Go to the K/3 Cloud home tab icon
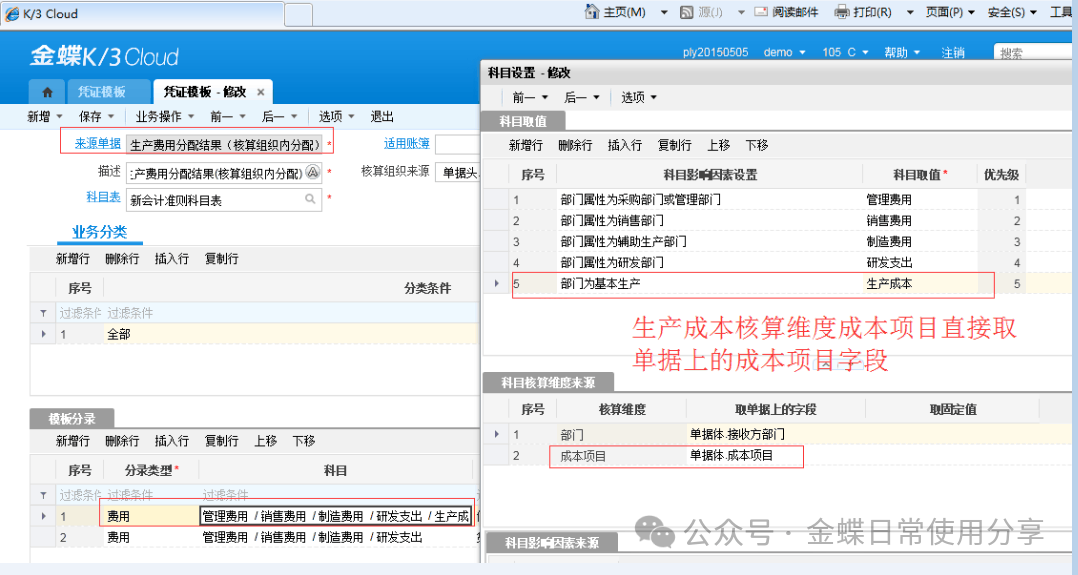Screen dimensions: 1078x575 [x=48, y=92]
